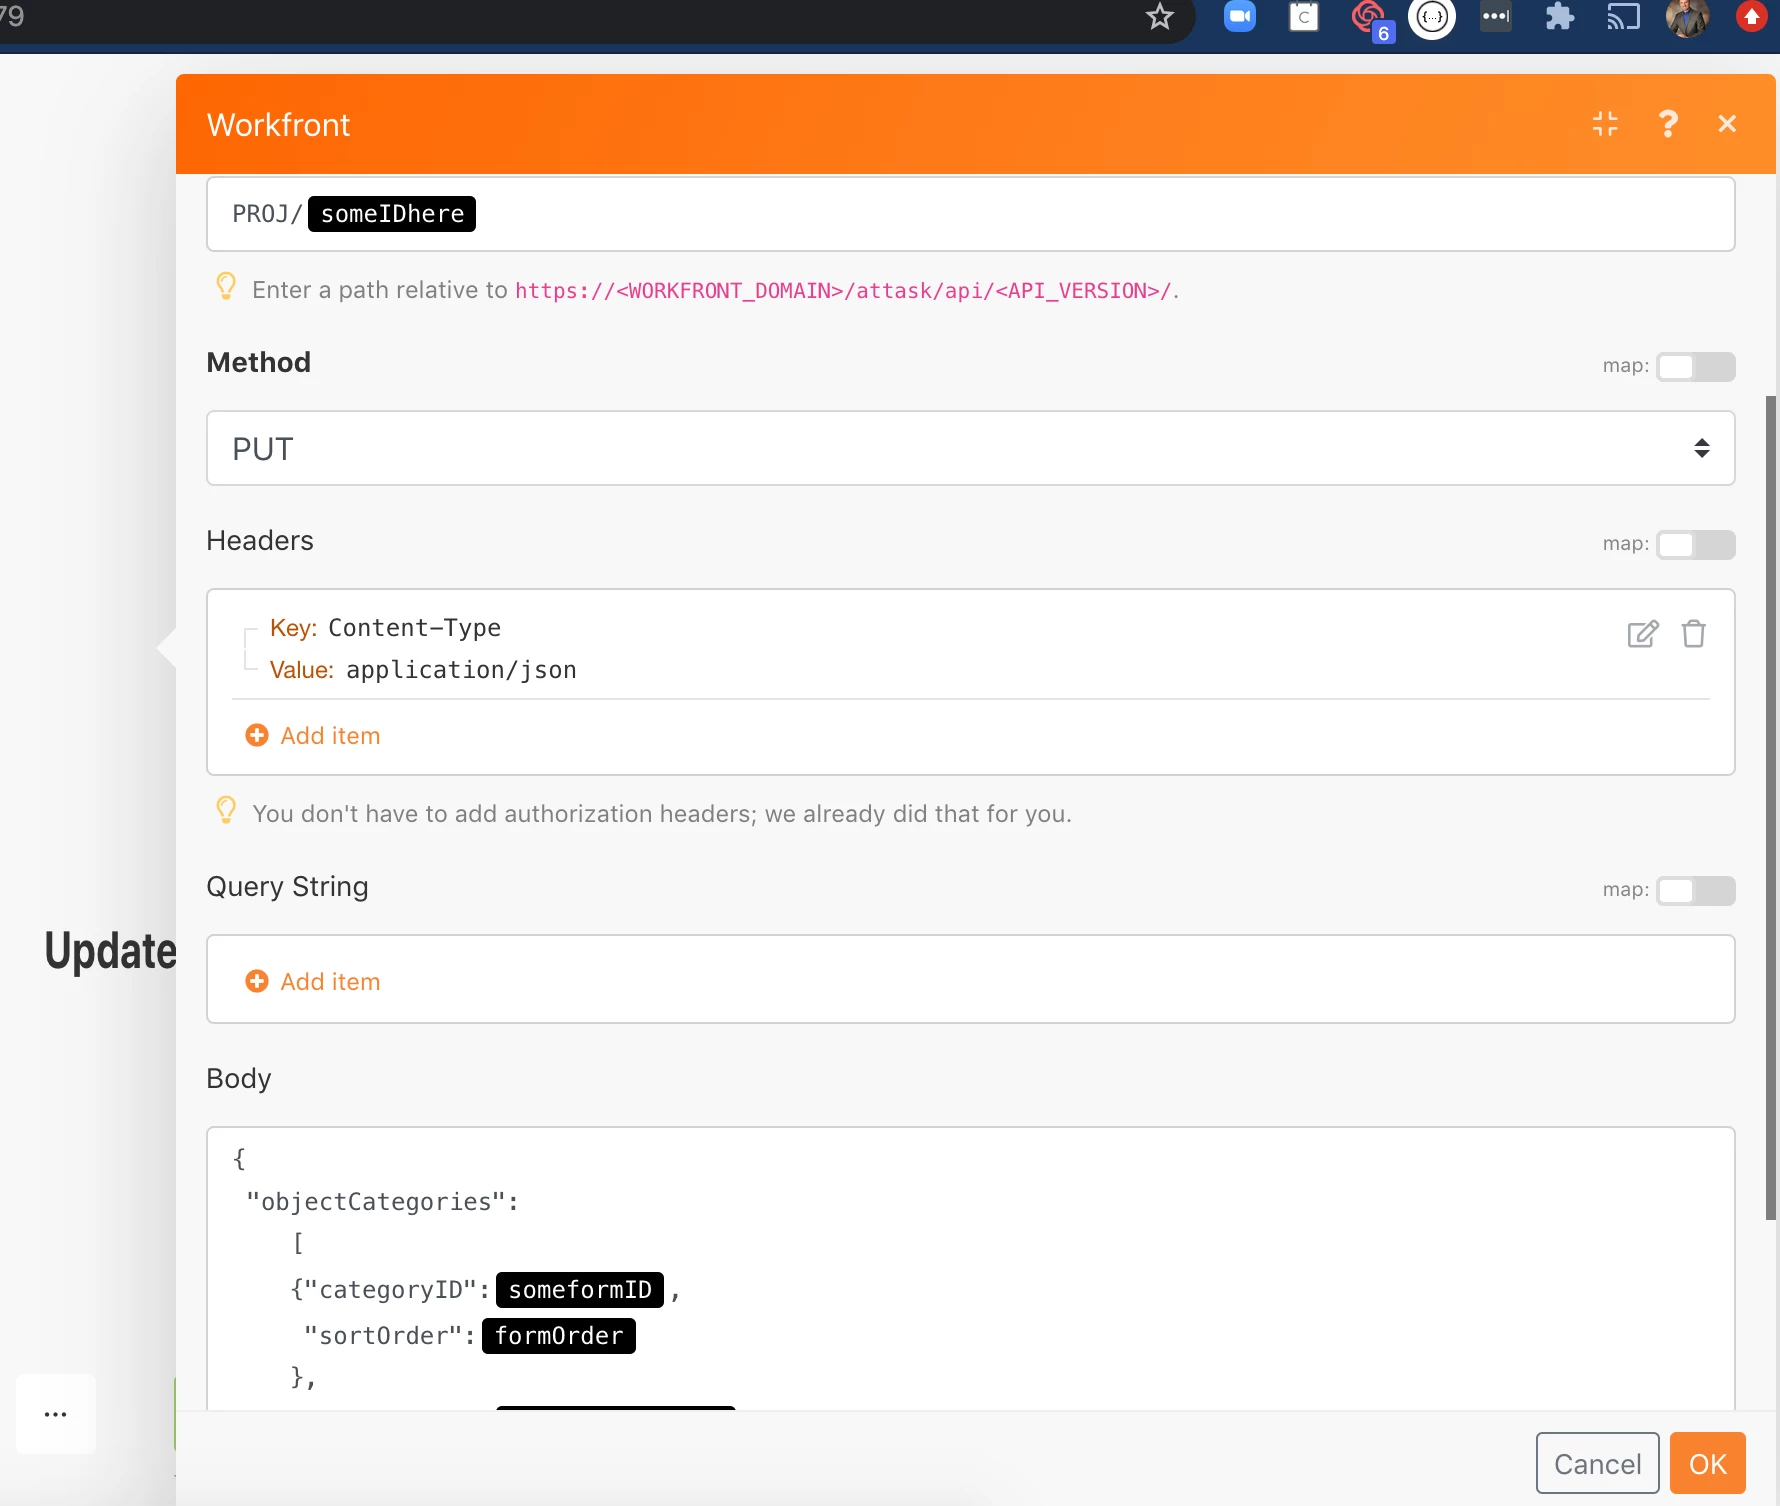Click the dialog vertical scrollbar
1780x1506 pixels.
[1771, 808]
